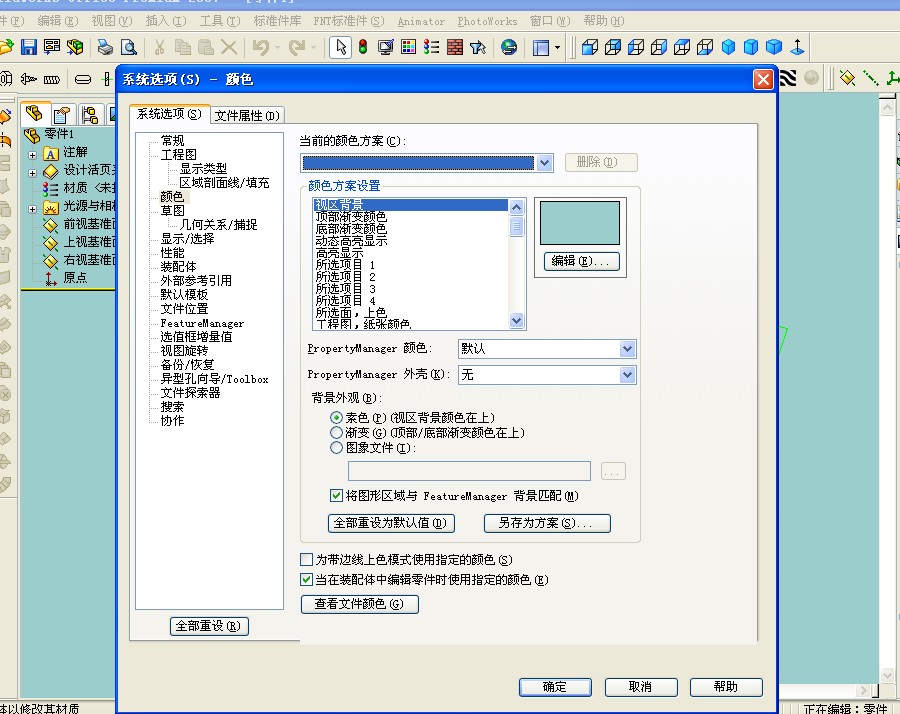Open the 插入 menu
Image resolution: width=900 pixels, height=714 pixels.
pyautogui.click(x=166, y=21)
